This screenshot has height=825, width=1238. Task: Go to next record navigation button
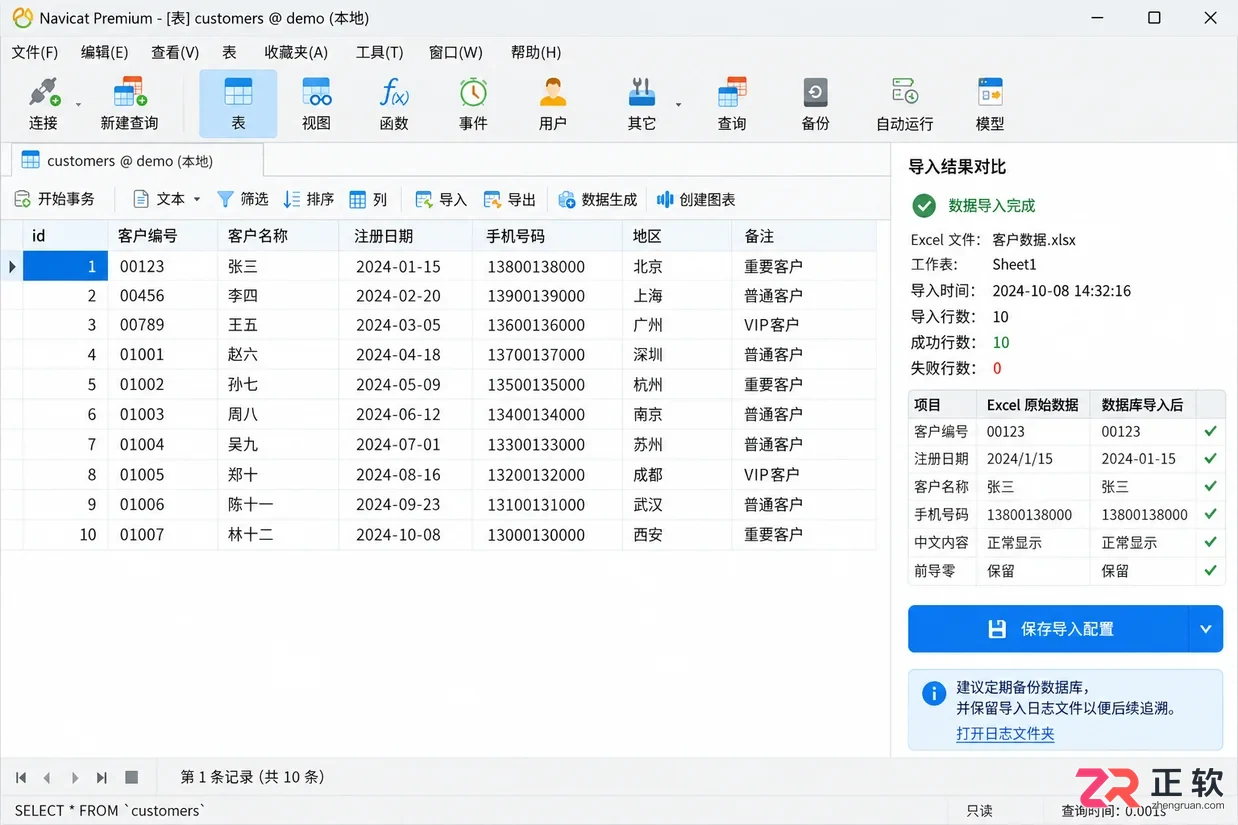coord(75,777)
